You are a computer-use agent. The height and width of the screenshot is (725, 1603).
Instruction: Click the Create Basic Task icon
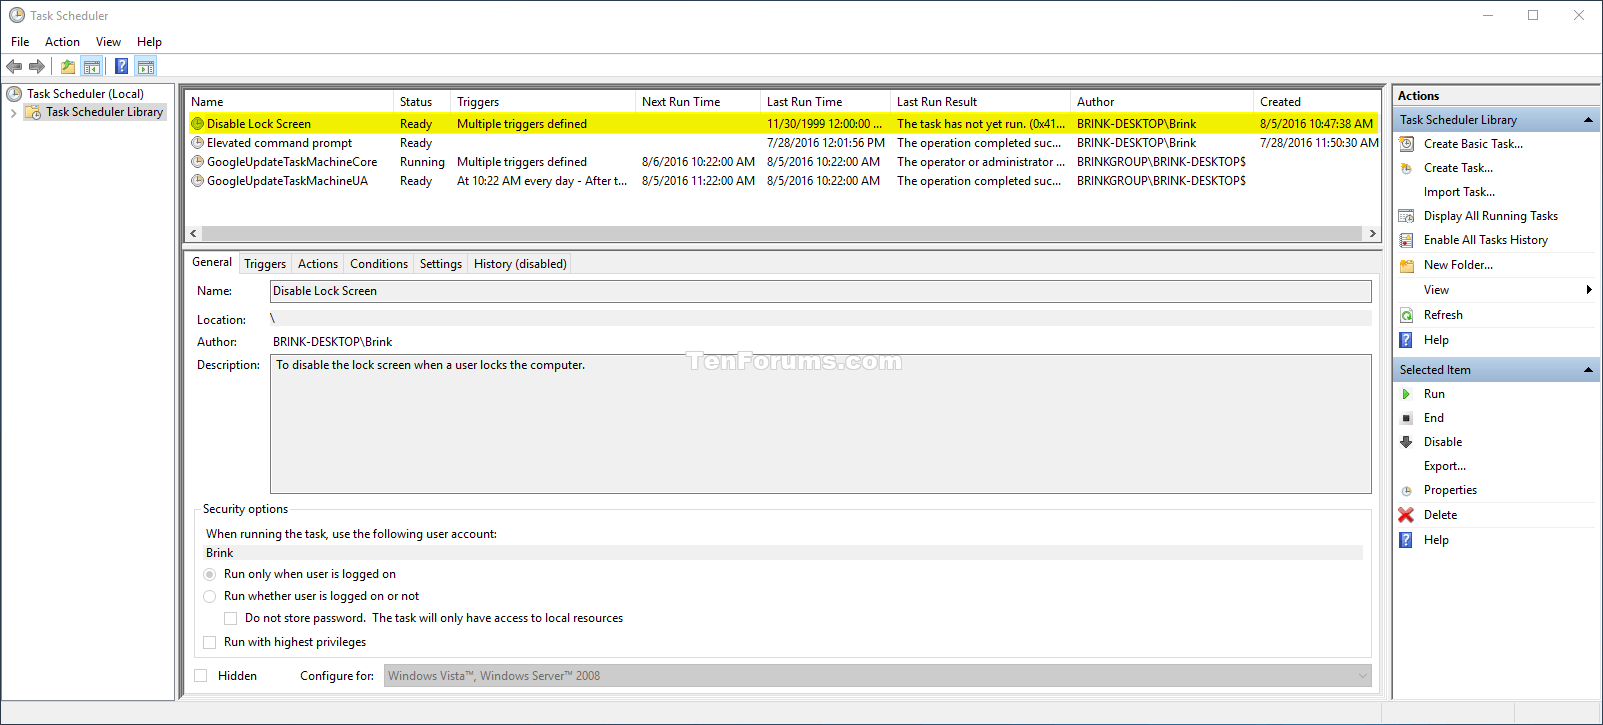[x=1406, y=144]
